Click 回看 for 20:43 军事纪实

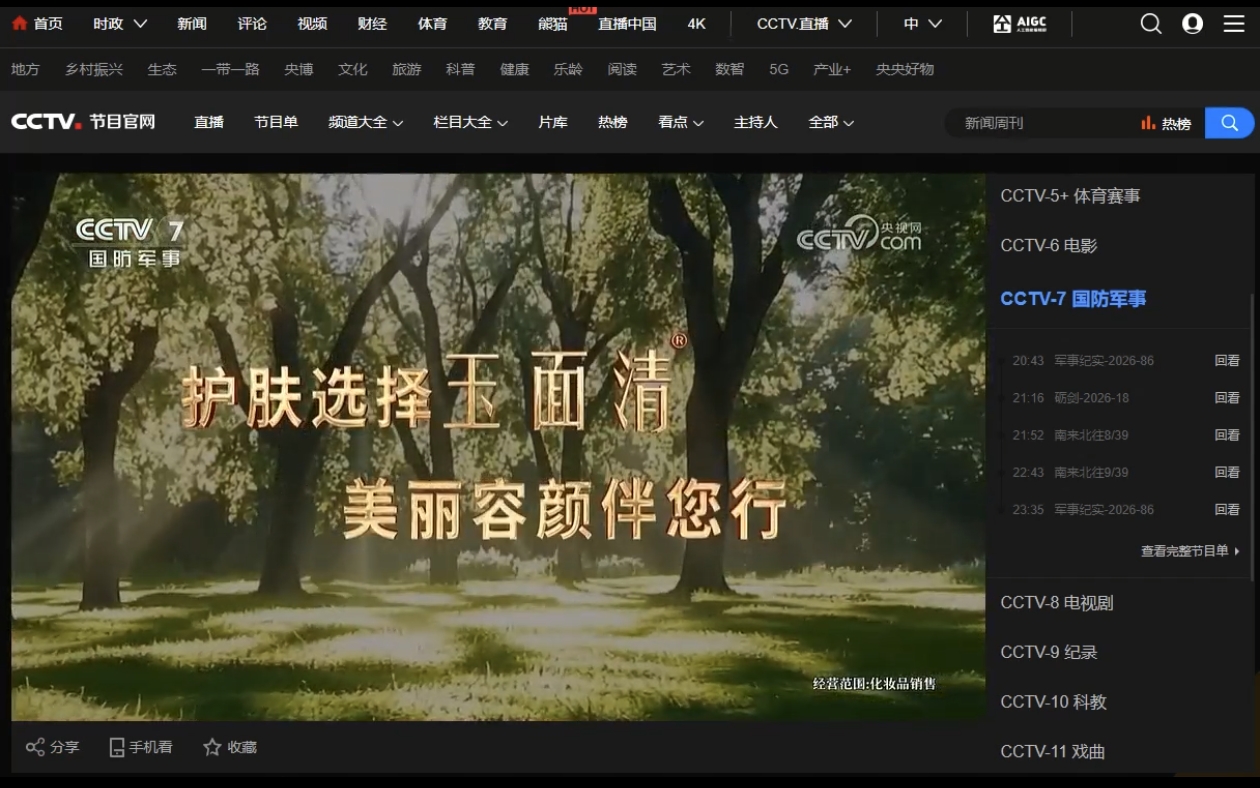coord(1227,361)
